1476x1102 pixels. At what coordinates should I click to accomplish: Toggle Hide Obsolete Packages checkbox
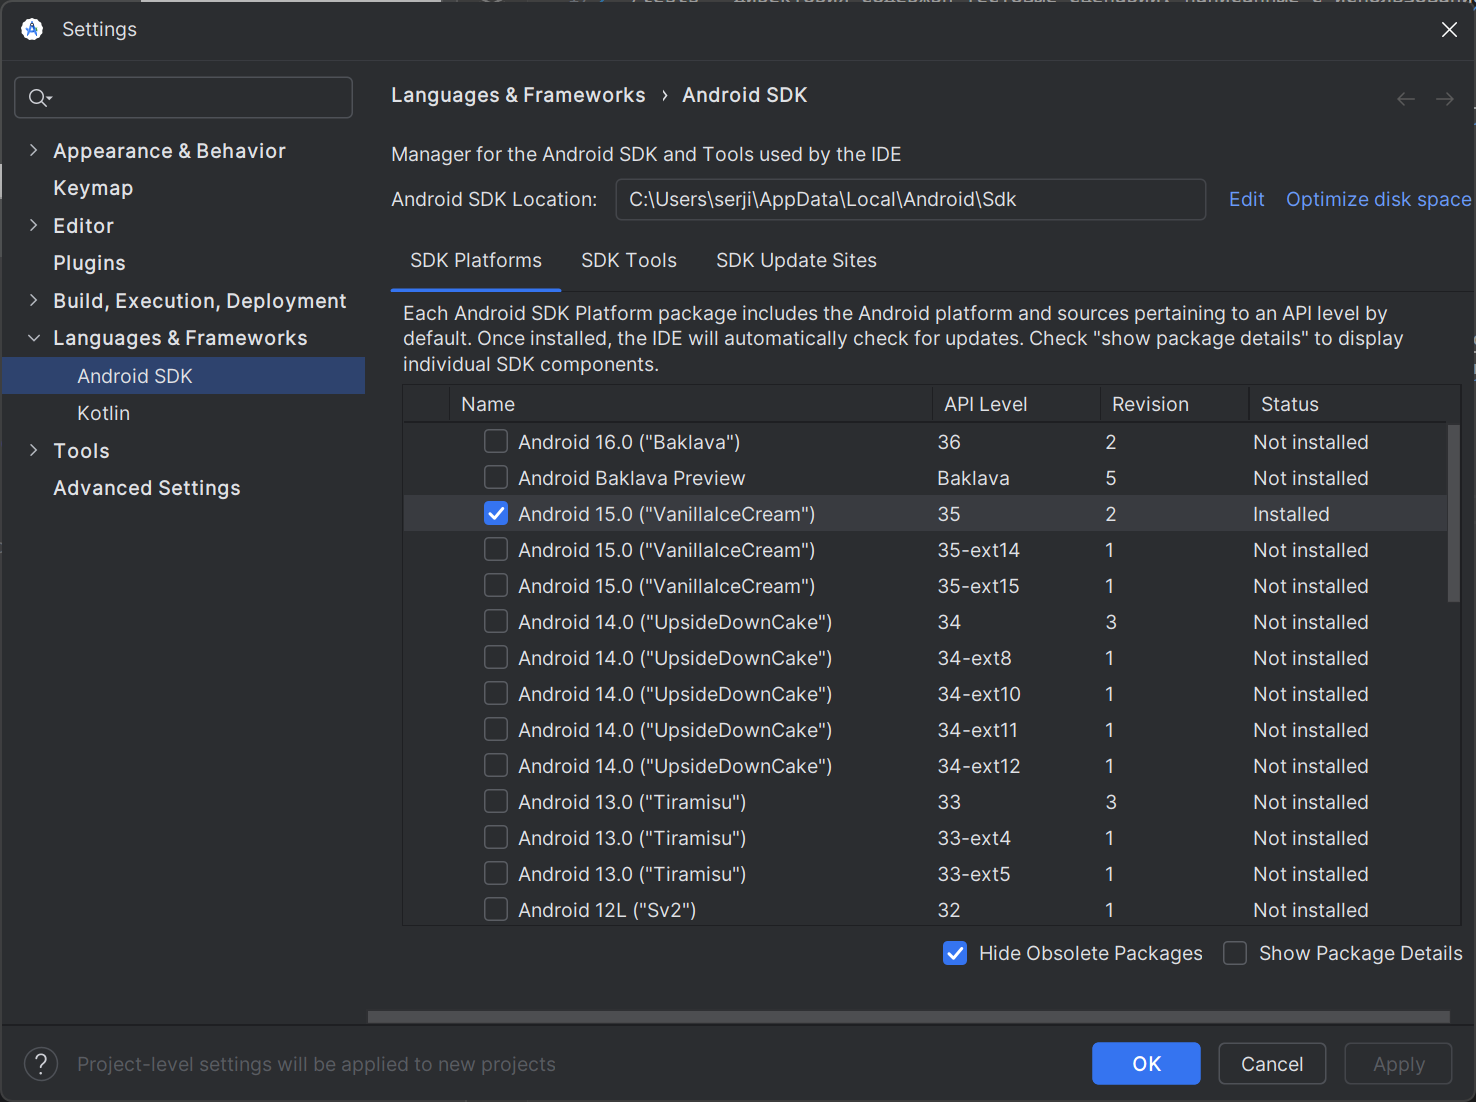tap(955, 954)
